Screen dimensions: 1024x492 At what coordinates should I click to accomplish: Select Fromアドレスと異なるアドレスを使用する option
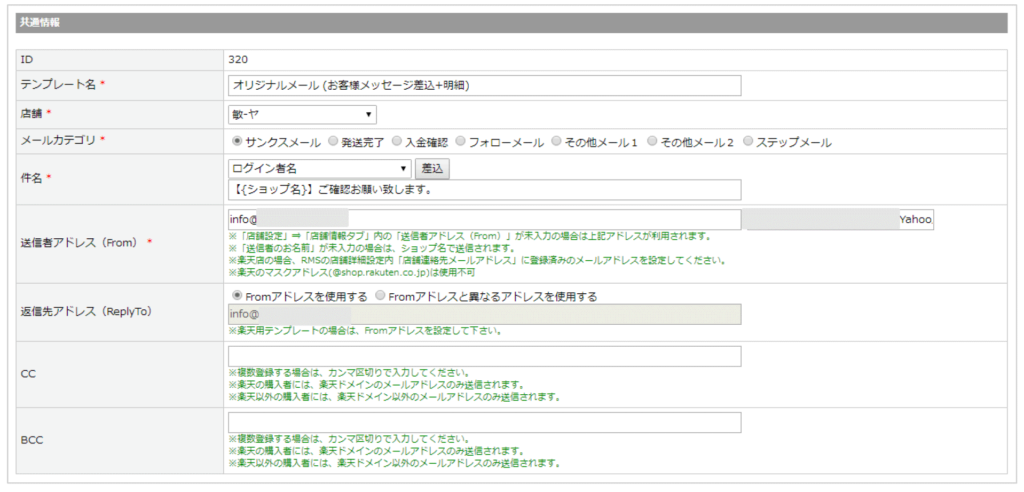pyautogui.click(x=380, y=296)
